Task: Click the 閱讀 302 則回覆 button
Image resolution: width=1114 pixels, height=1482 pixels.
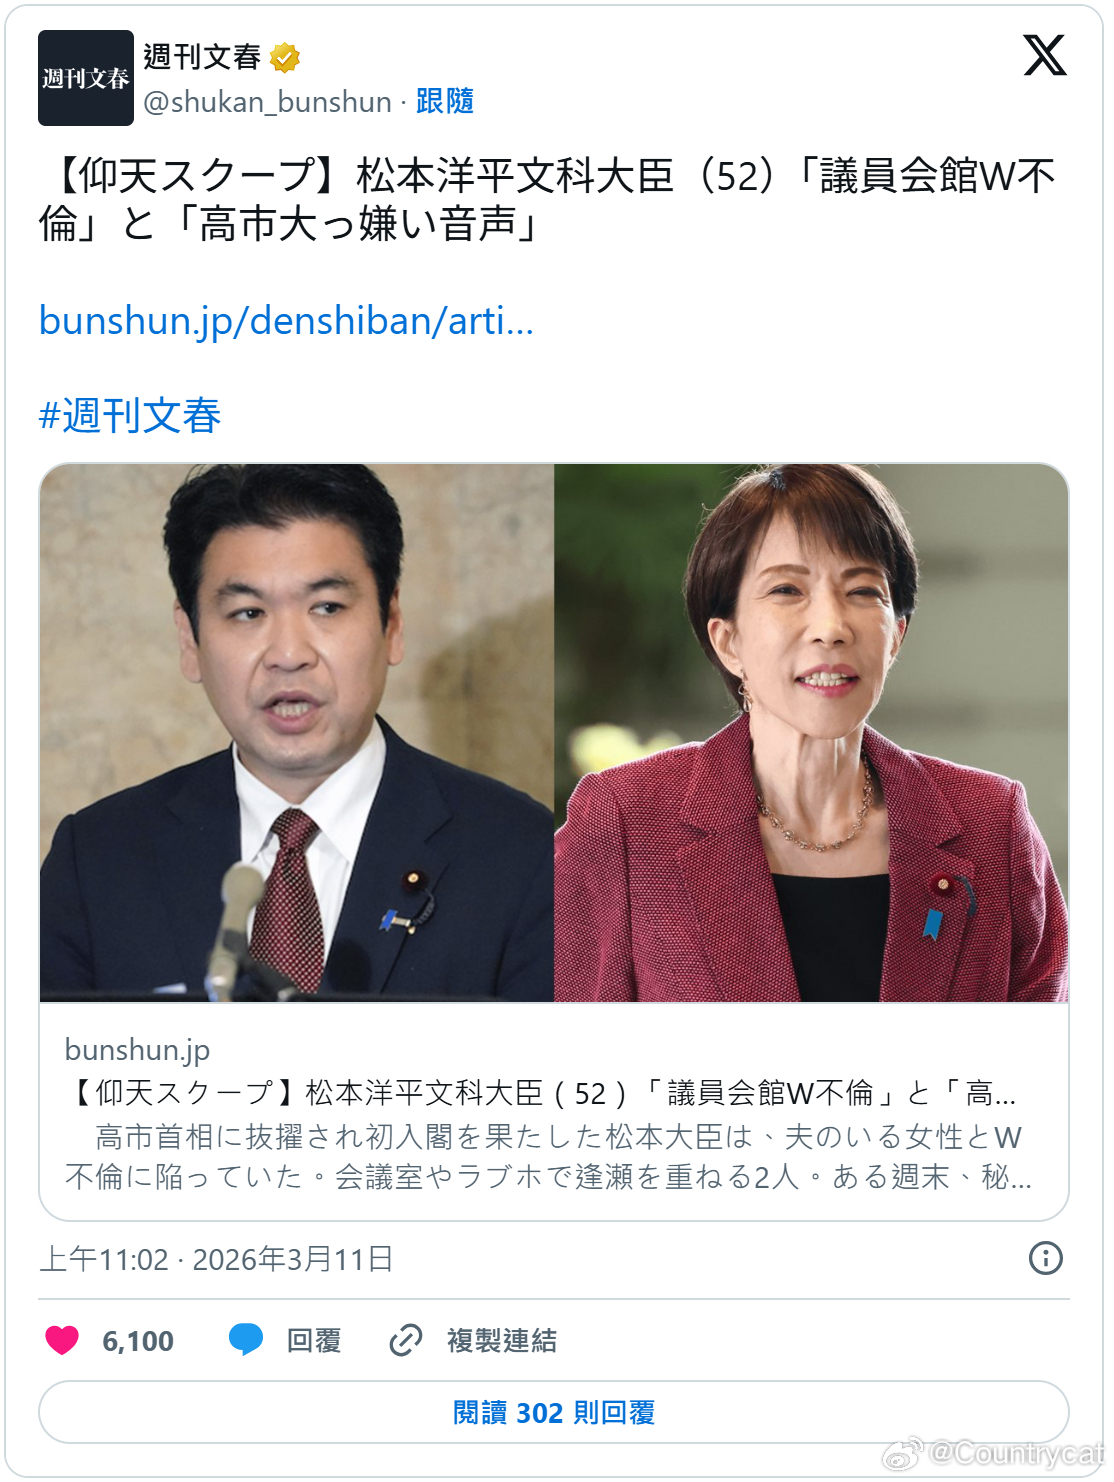Action: 554,1412
